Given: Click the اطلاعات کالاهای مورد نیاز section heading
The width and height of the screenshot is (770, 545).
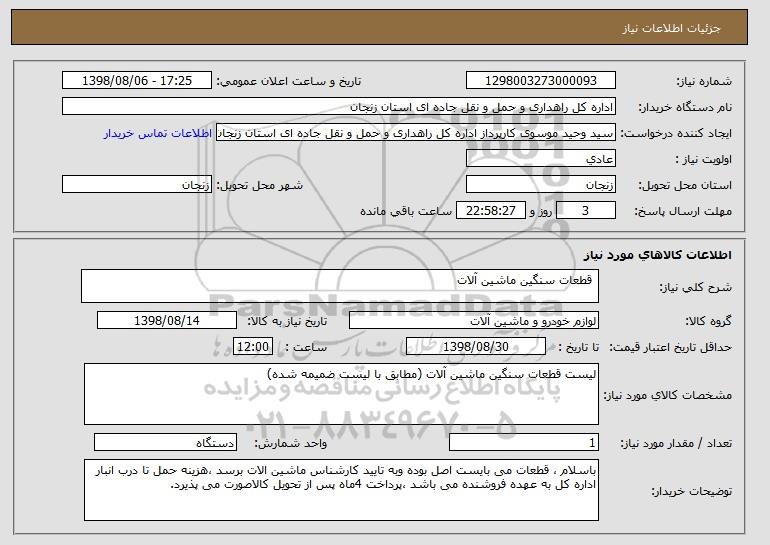Looking at the screenshot, I should coord(658,255).
